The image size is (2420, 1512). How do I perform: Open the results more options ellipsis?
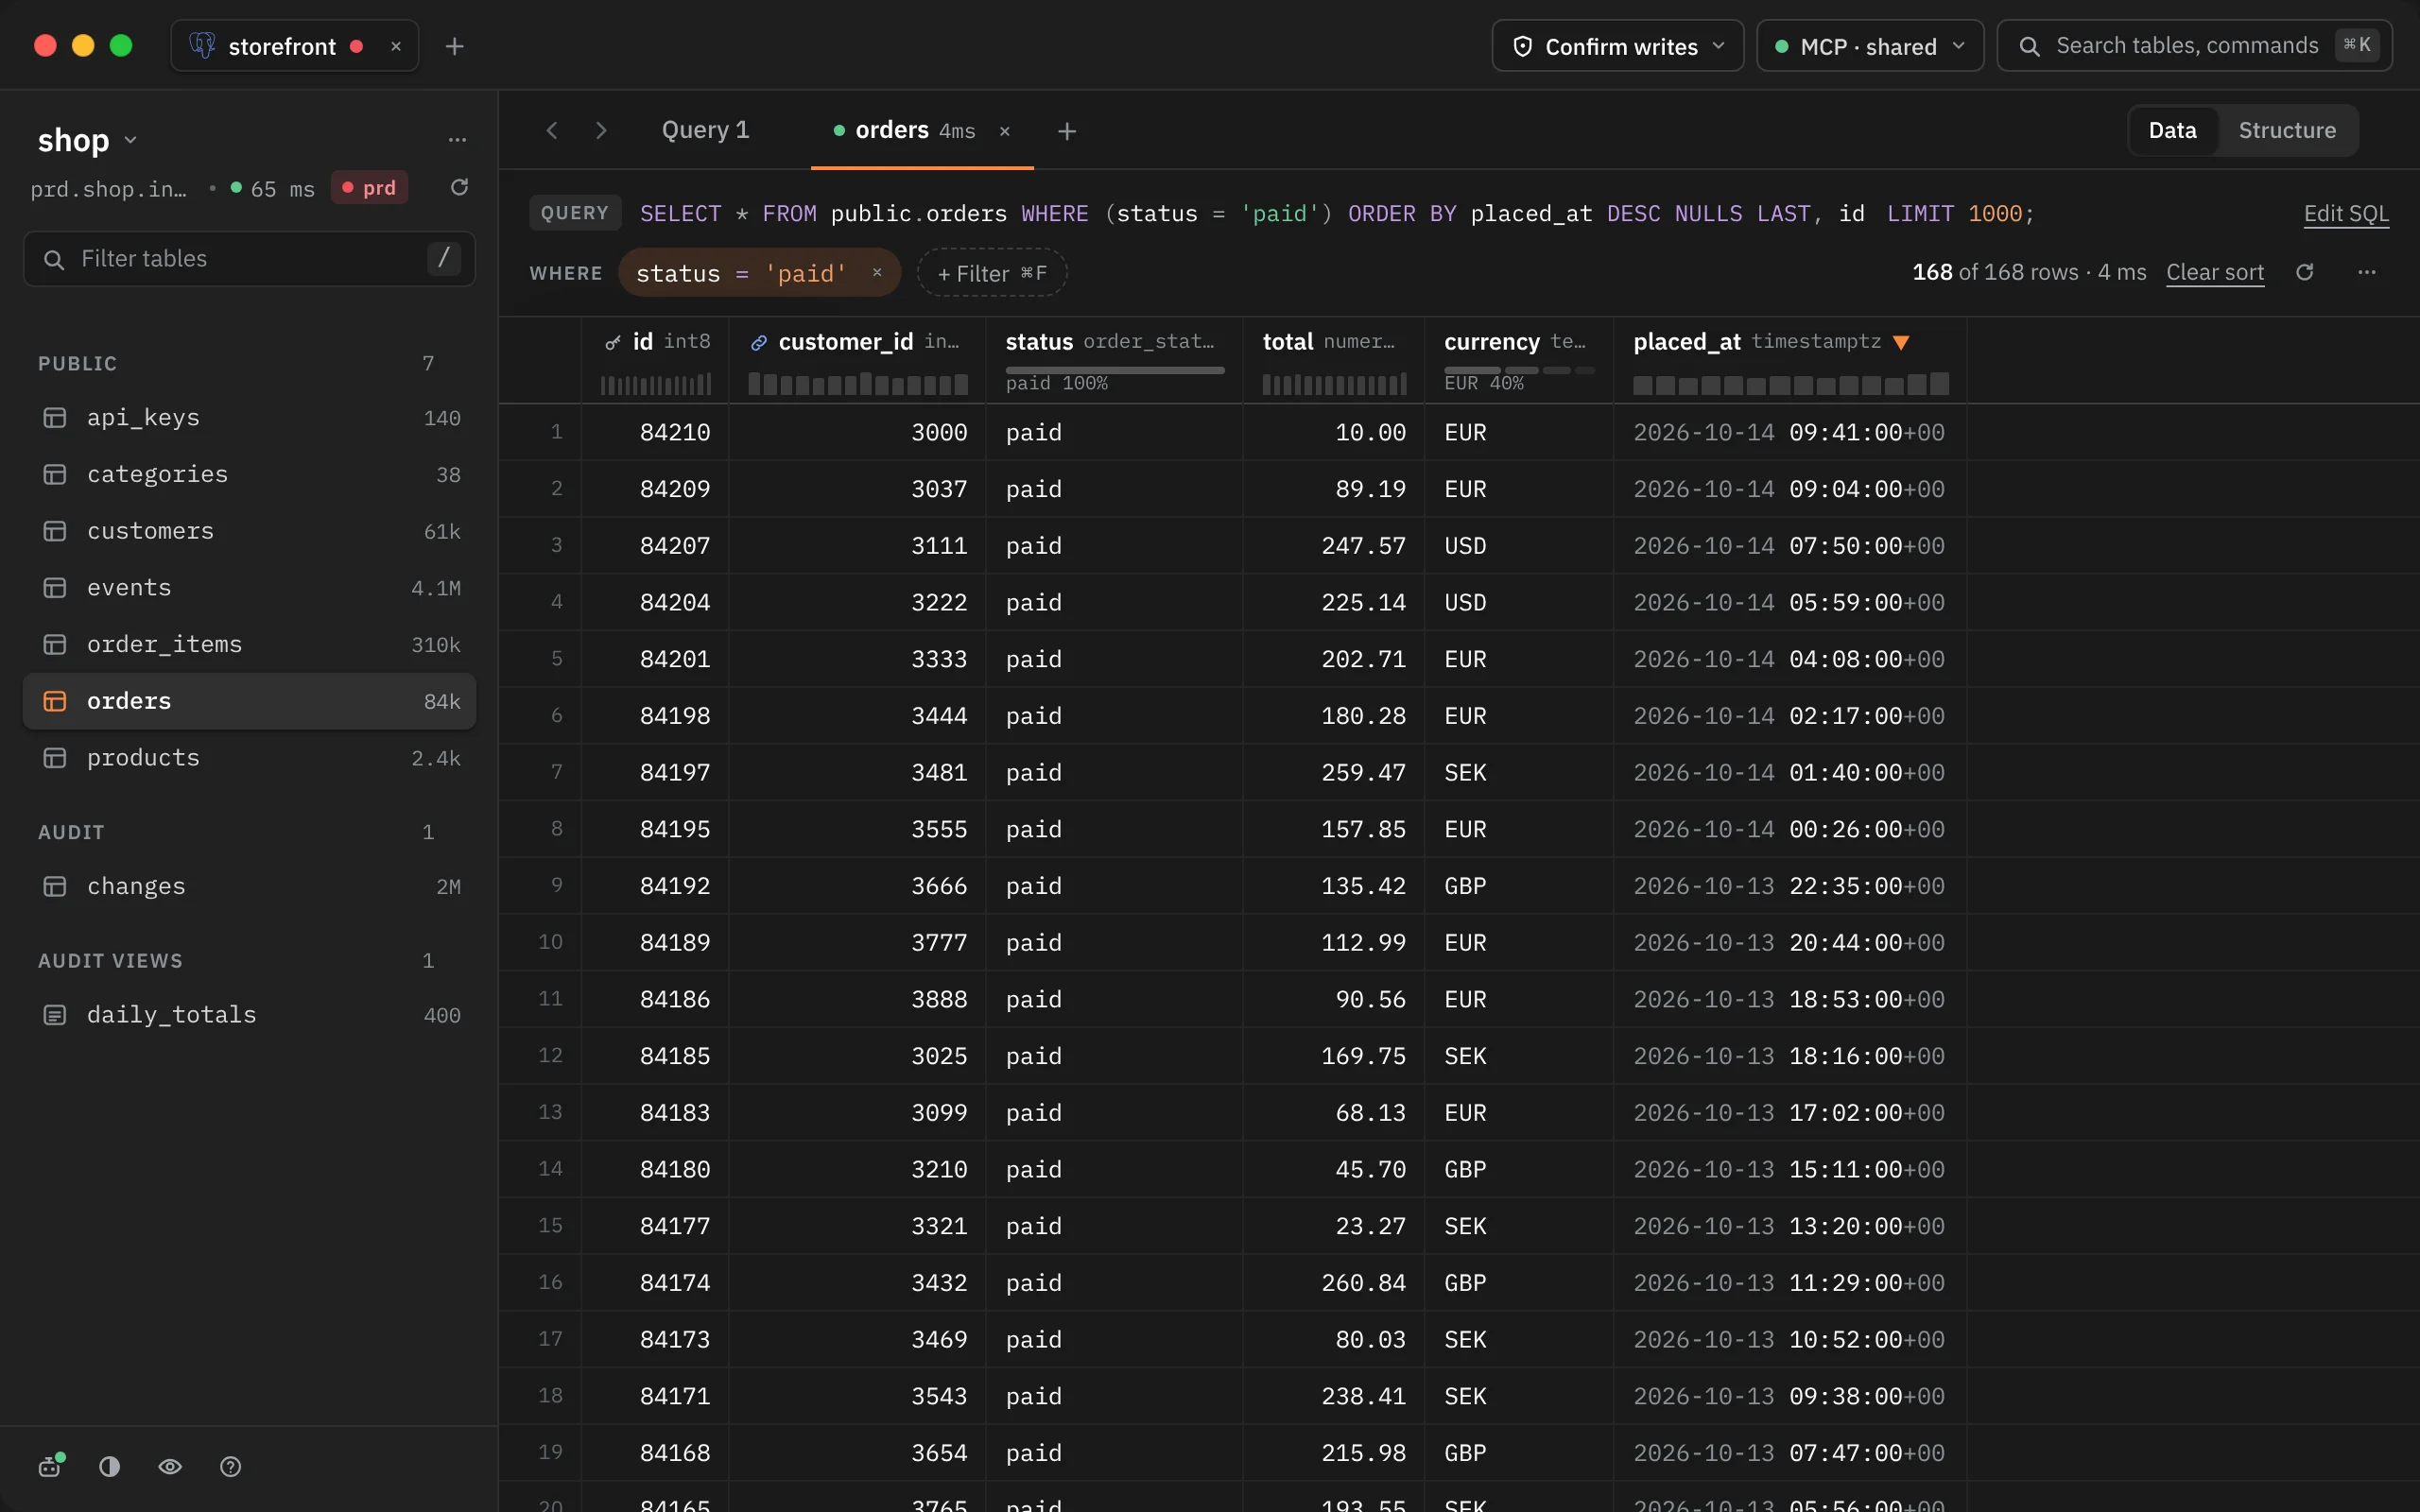coord(2366,272)
